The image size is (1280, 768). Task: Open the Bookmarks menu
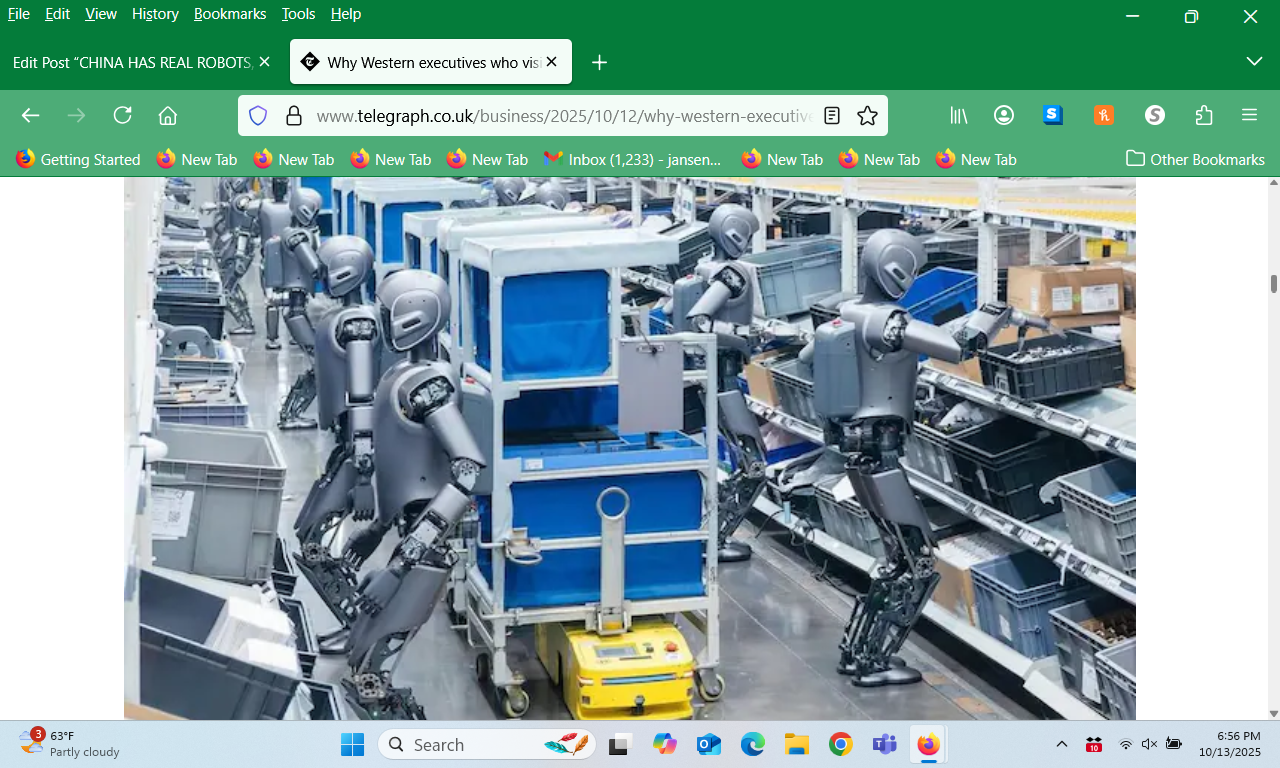click(x=230, y=14)
